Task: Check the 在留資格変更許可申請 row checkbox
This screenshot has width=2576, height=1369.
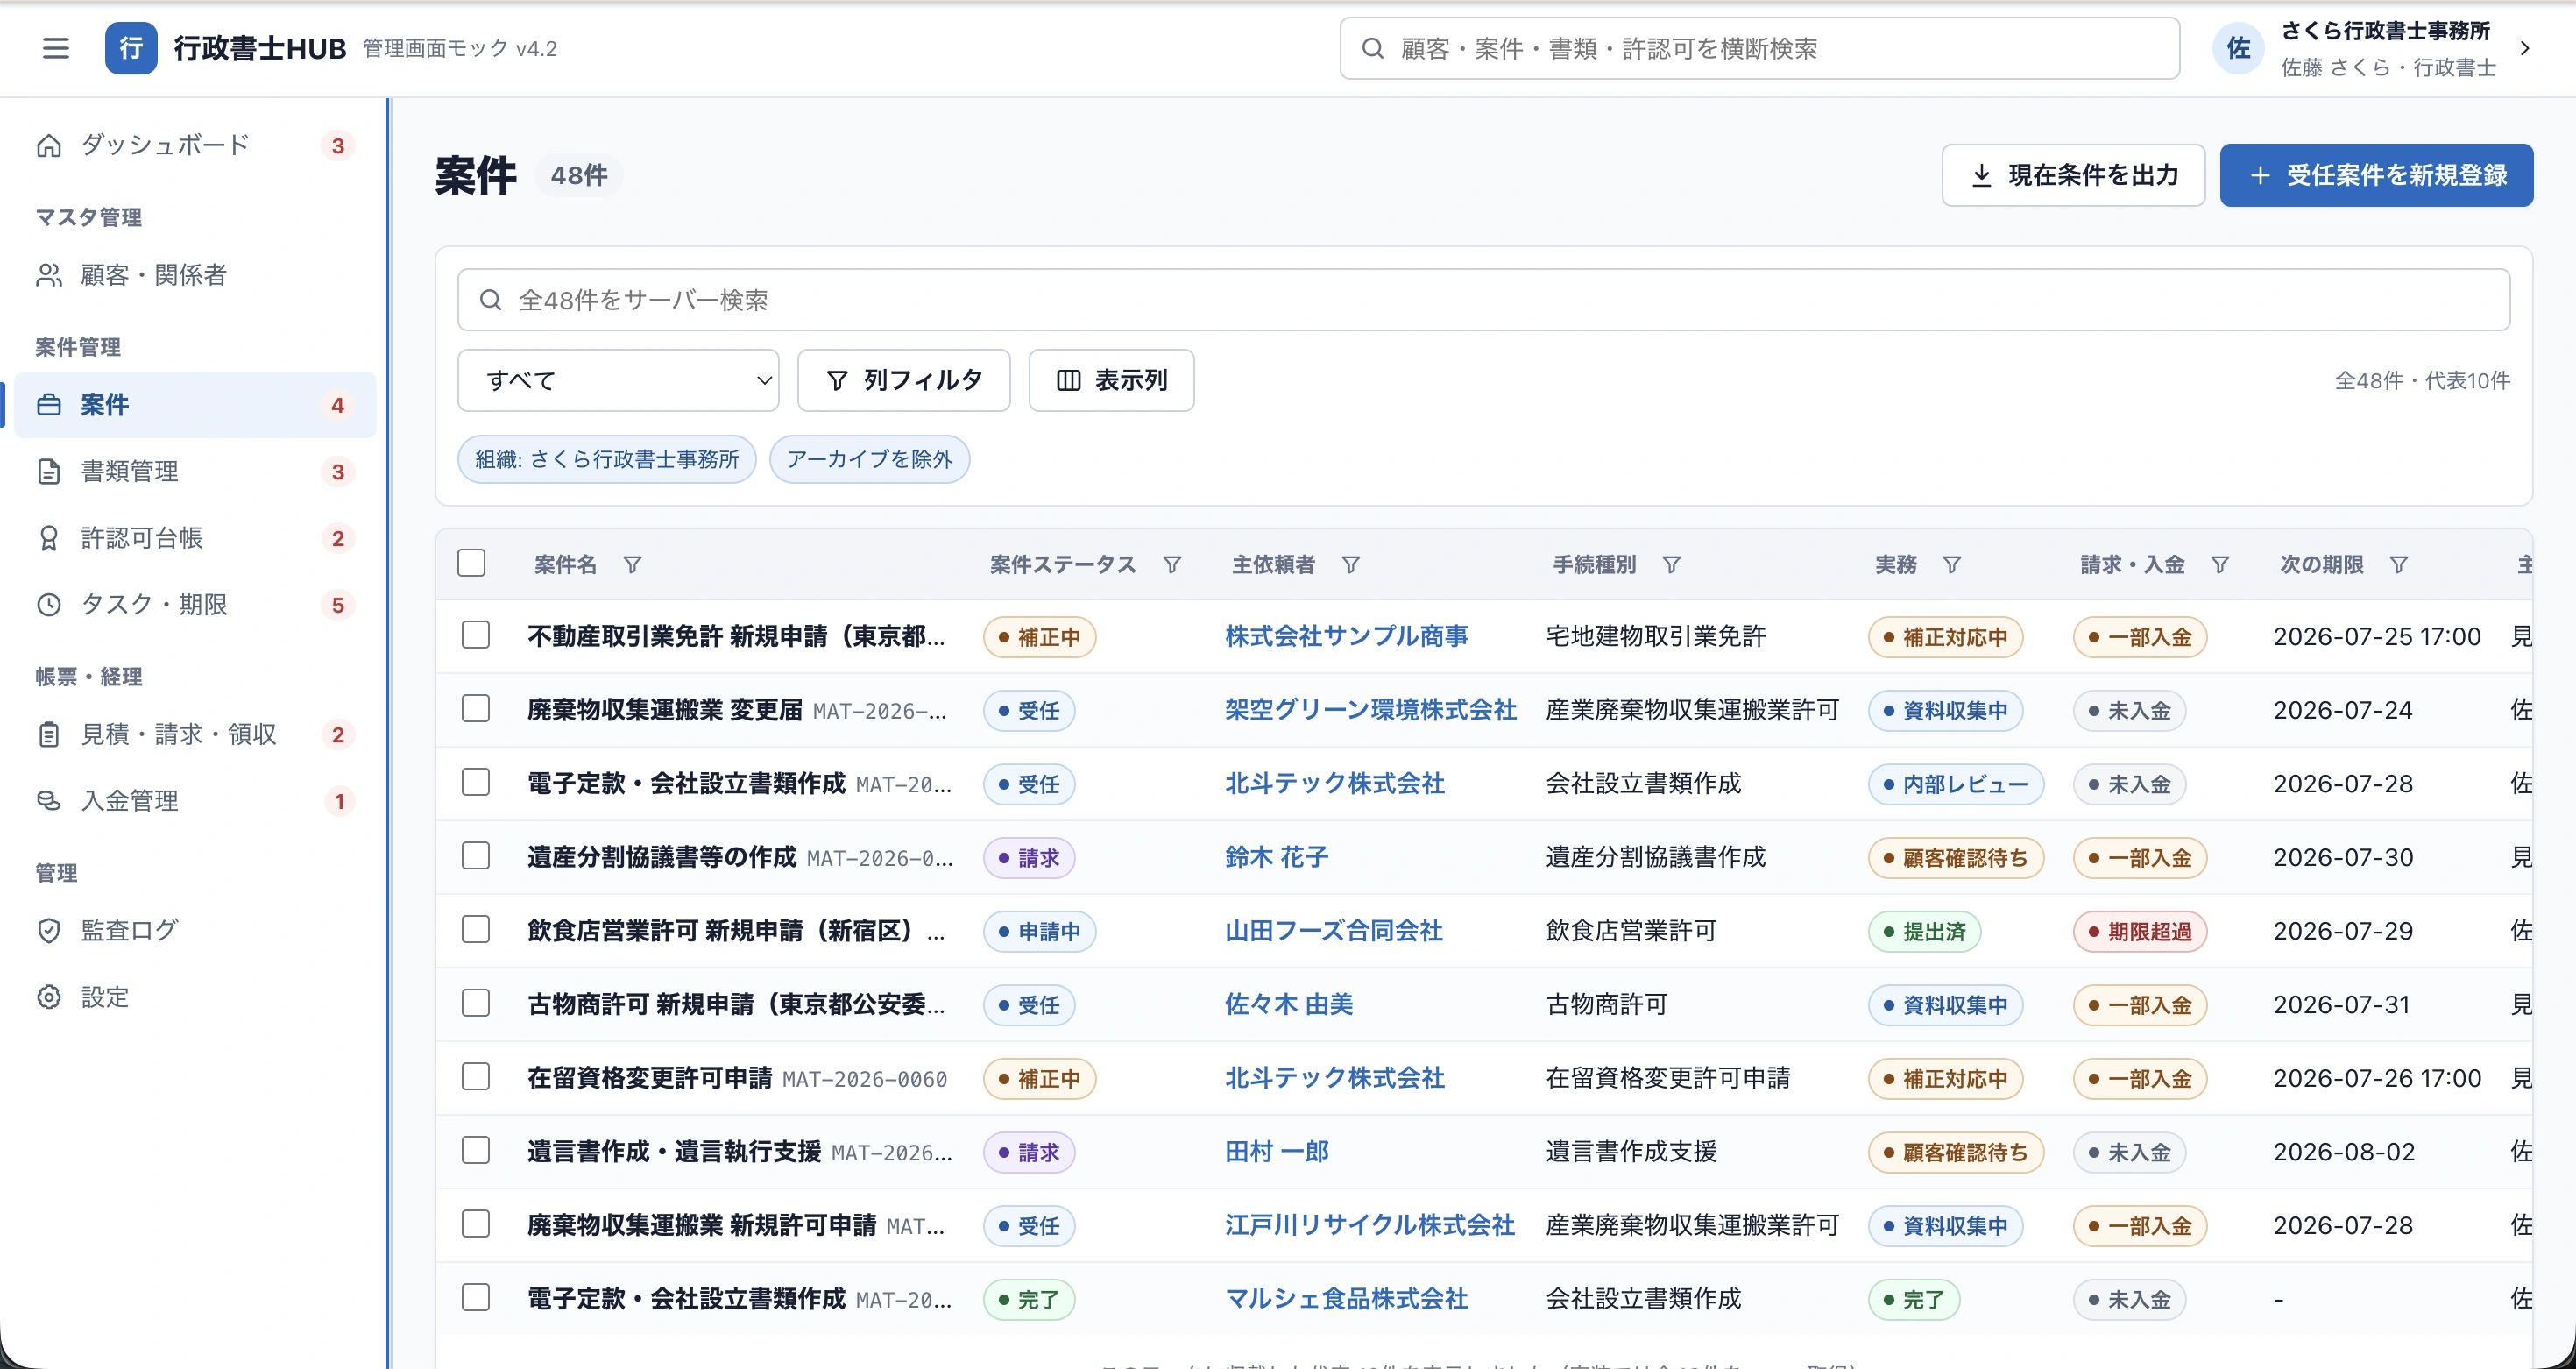Action: (x=476, y=1077)
